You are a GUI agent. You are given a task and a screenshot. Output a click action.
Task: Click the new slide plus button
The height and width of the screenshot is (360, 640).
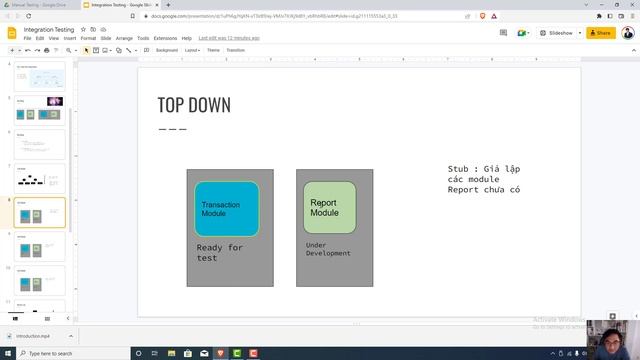(x=12, y=50)
